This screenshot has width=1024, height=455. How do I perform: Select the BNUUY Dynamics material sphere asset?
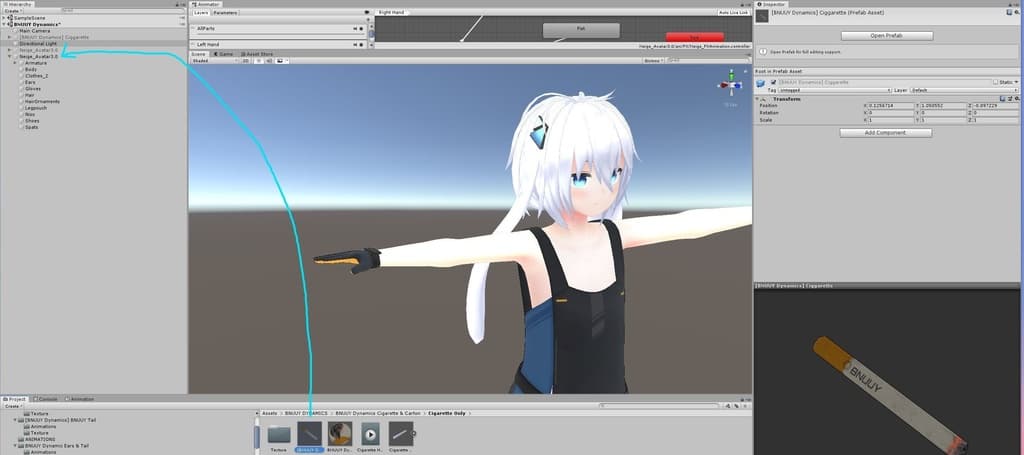click(340, 433)
